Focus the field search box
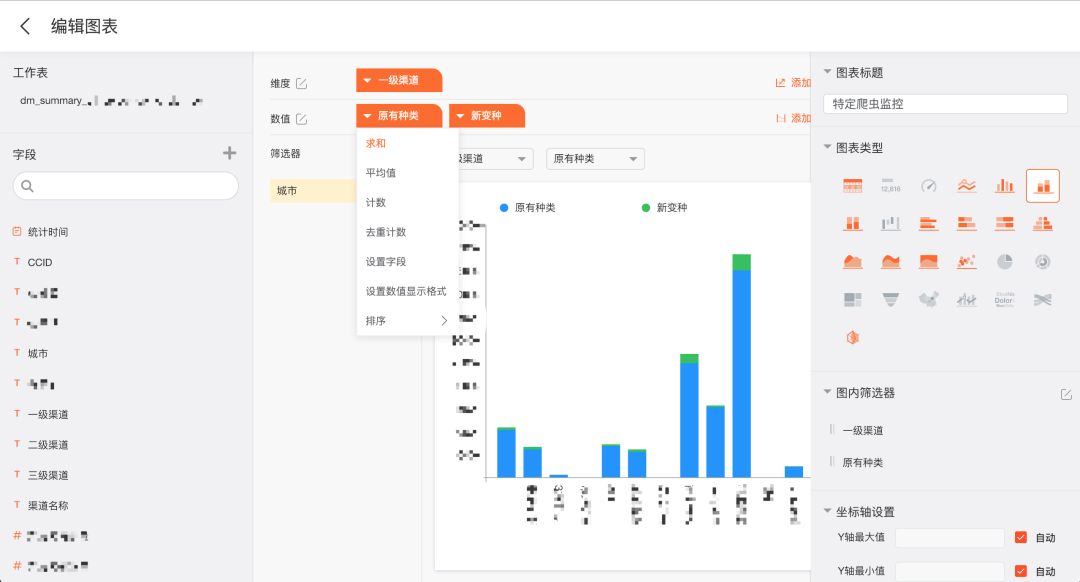This screenshot has height=582, width=1080. (x=125, y=186)
